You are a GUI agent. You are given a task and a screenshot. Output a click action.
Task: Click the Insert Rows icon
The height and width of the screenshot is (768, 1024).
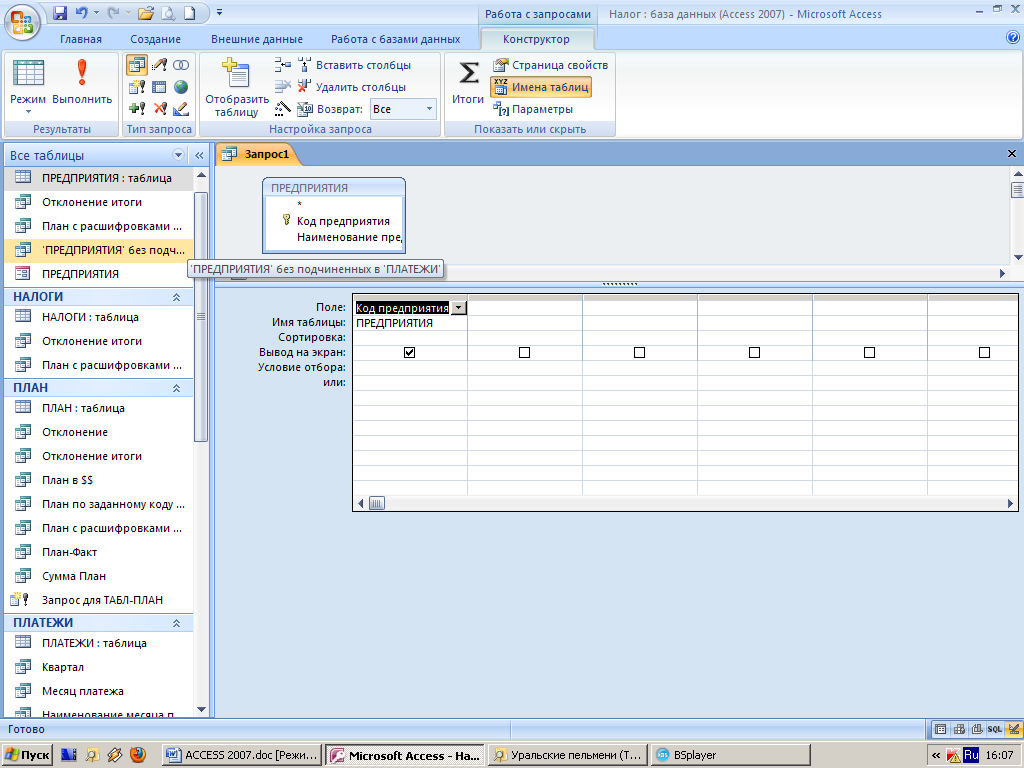[283, 65]
